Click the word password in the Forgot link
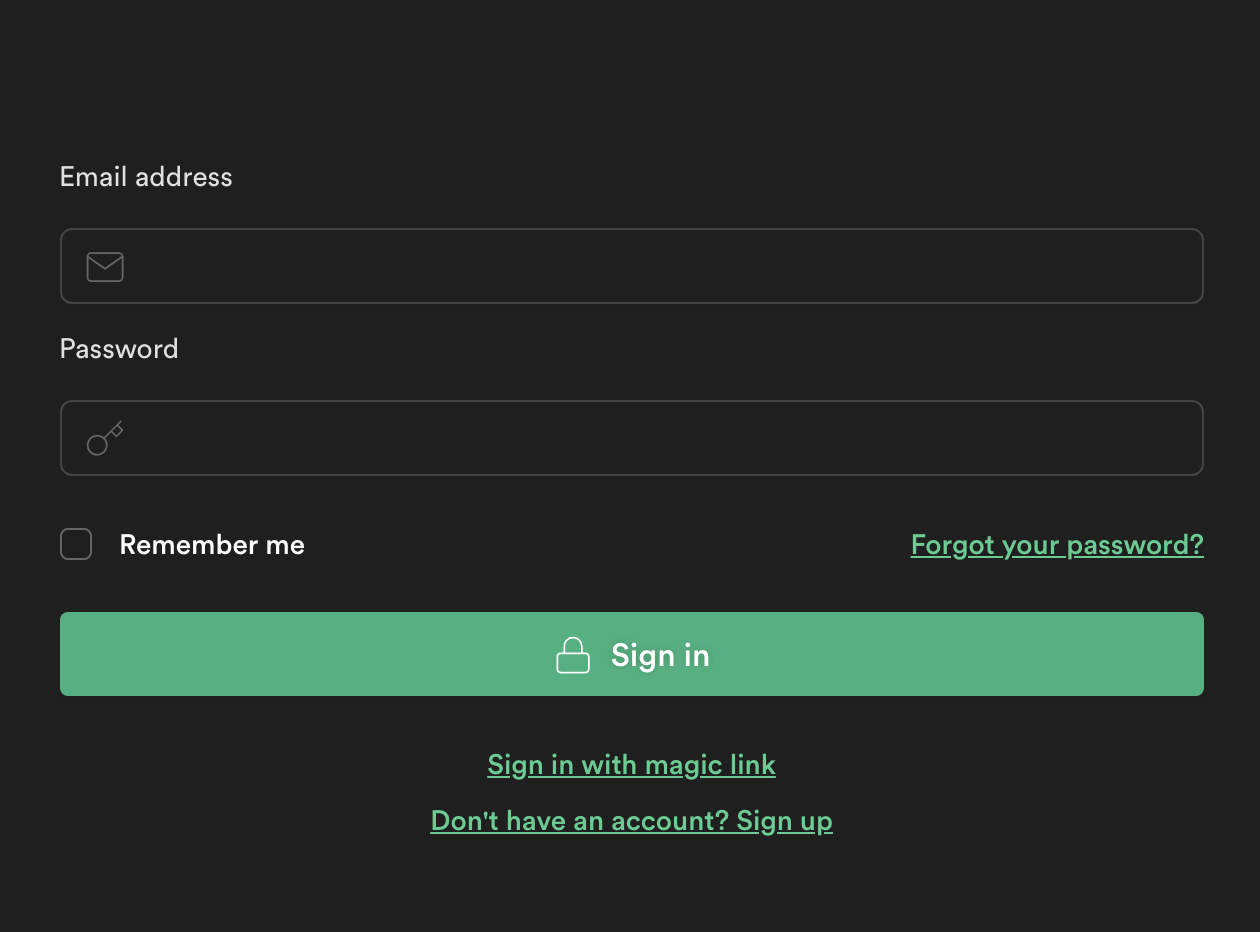Image resolution: width=1260 pixels, height=932 pixels. (x=1135, y=545)
